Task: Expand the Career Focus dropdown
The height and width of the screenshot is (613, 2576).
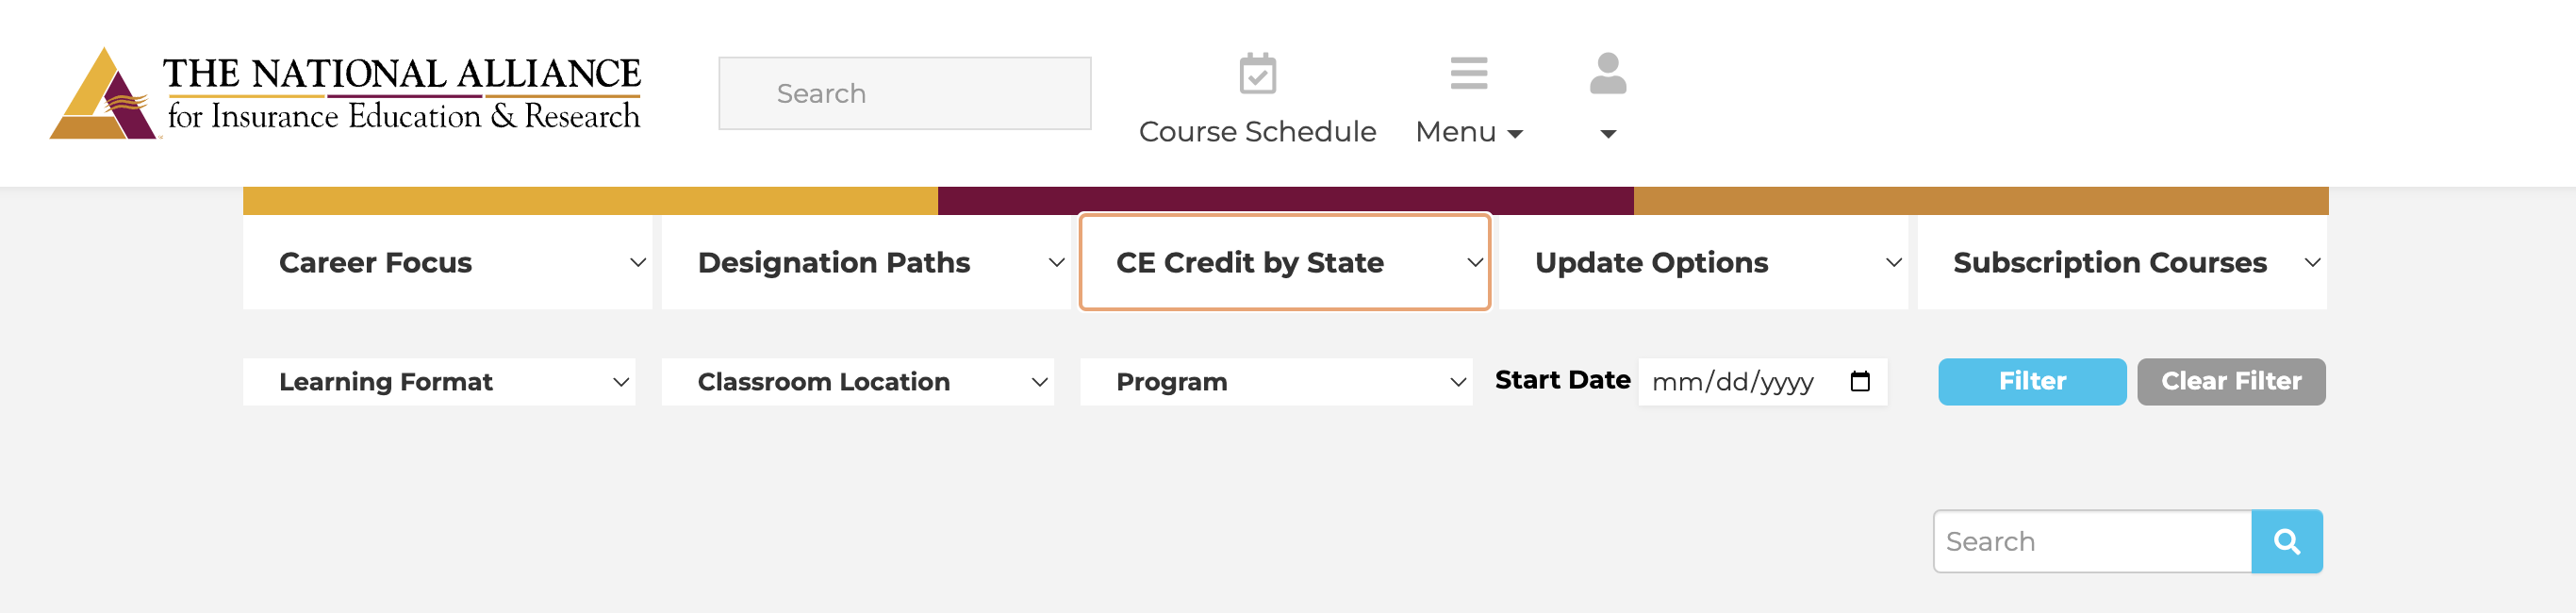Action: pyautogui.click(x=447, y=262)
